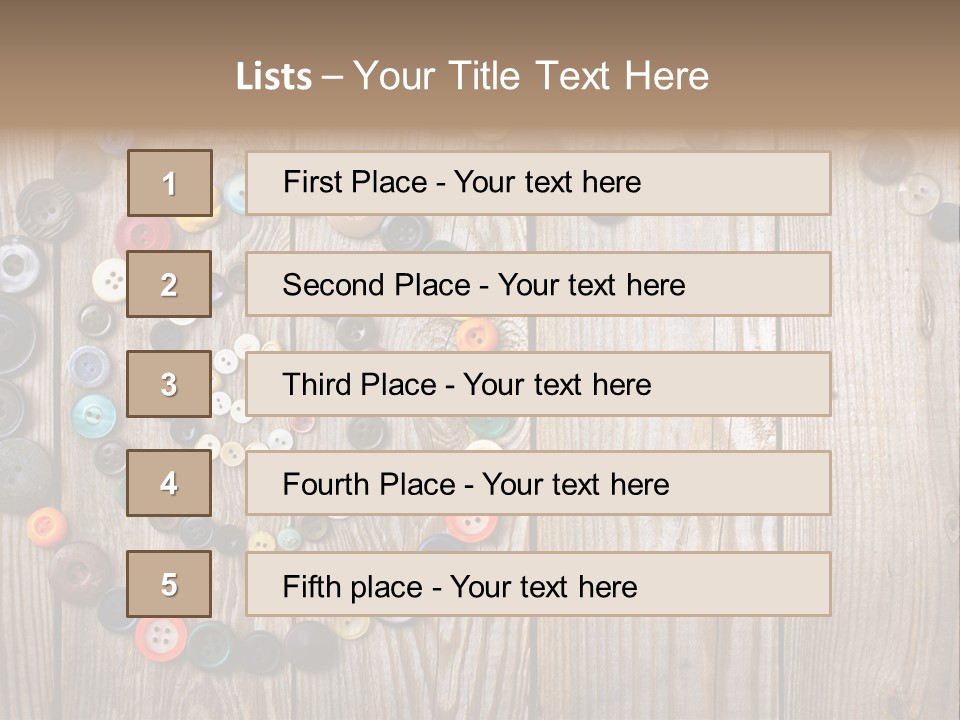Screen dimensions: 960x720
Task: Click the cream button left of box 2
Action: (x=110, y=279)
